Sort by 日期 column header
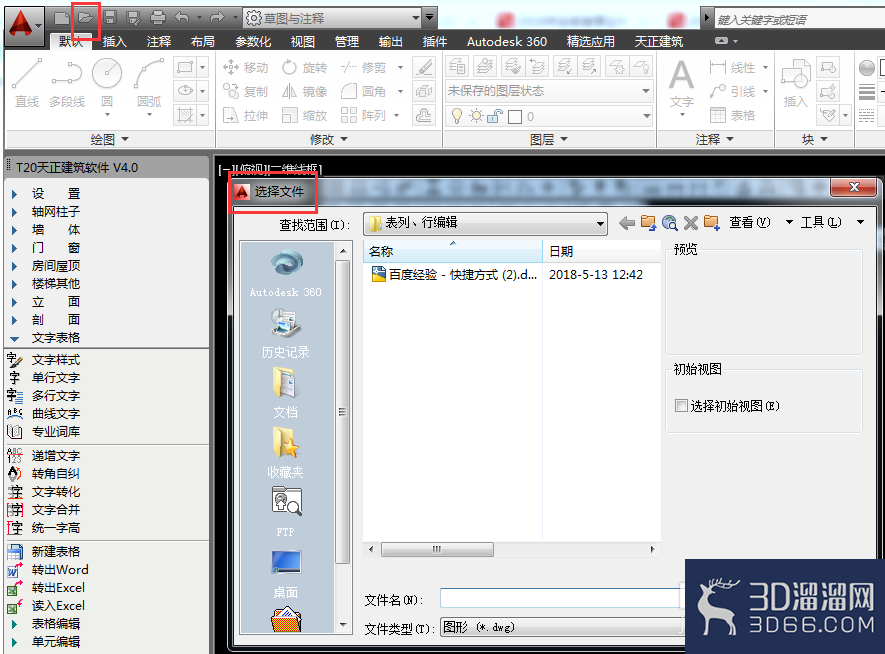 pos(602,251)
